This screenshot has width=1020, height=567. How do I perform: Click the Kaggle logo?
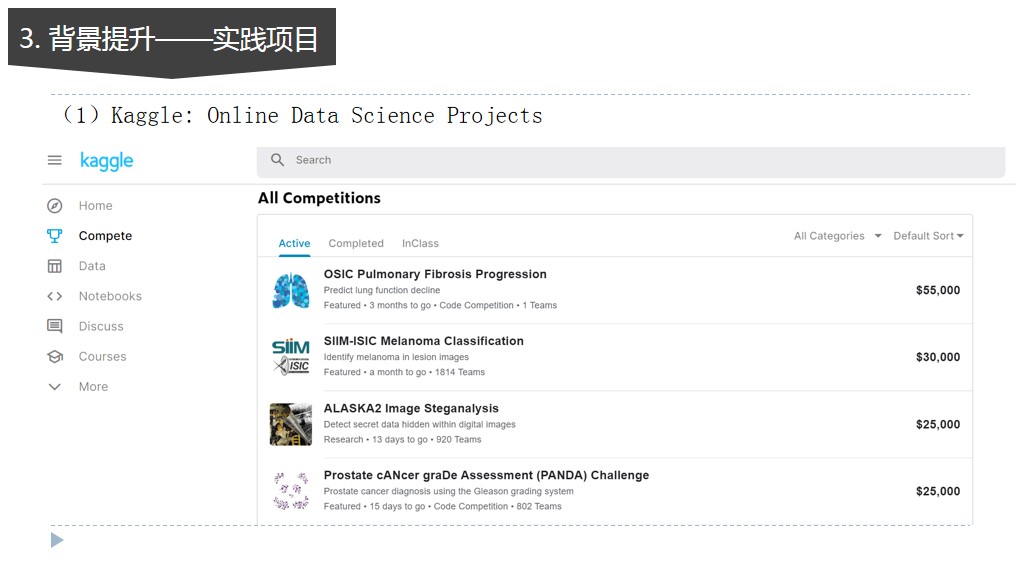tap(107, 161)
